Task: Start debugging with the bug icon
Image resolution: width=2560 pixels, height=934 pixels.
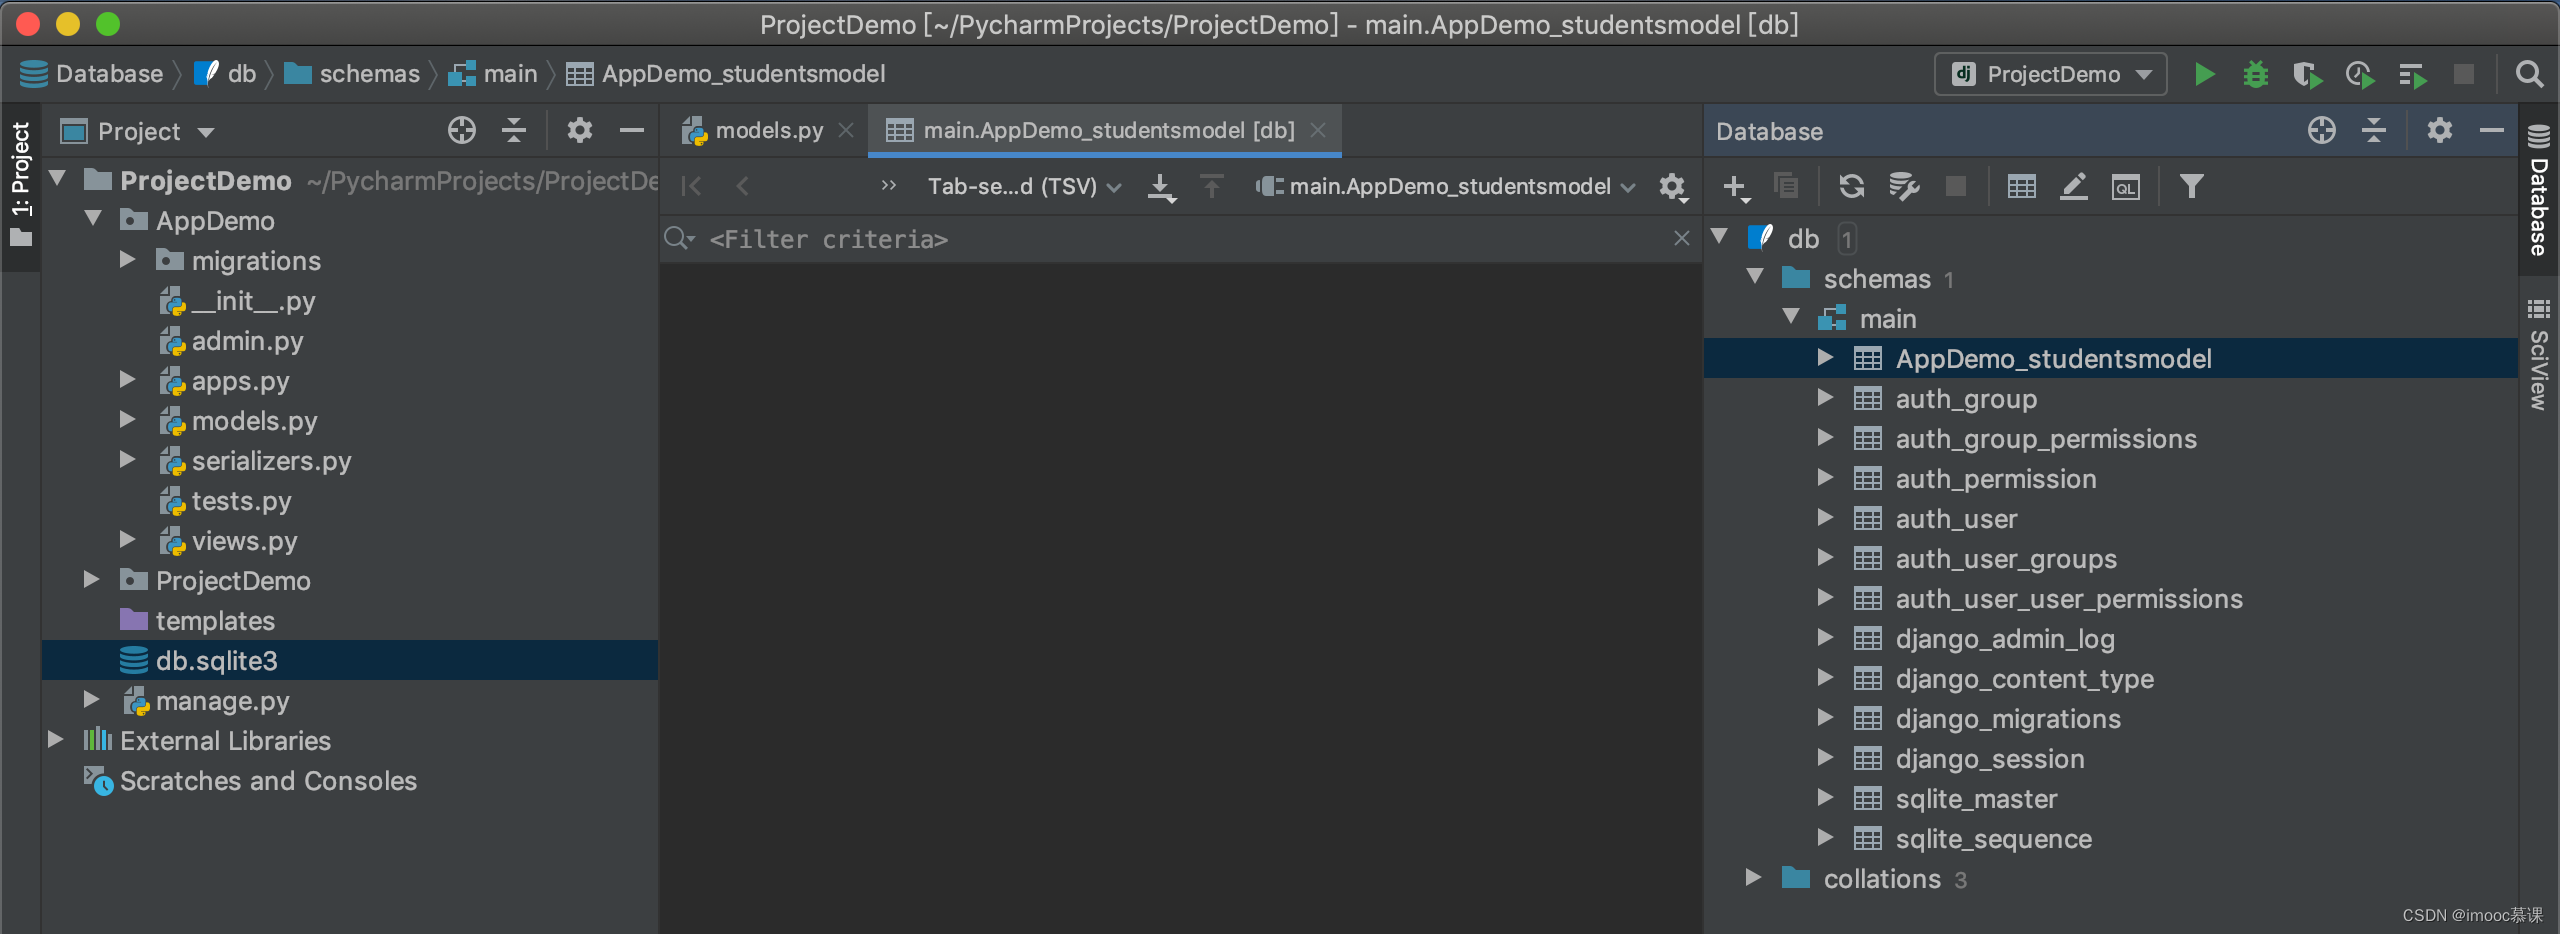Action: coord(2256,73)
